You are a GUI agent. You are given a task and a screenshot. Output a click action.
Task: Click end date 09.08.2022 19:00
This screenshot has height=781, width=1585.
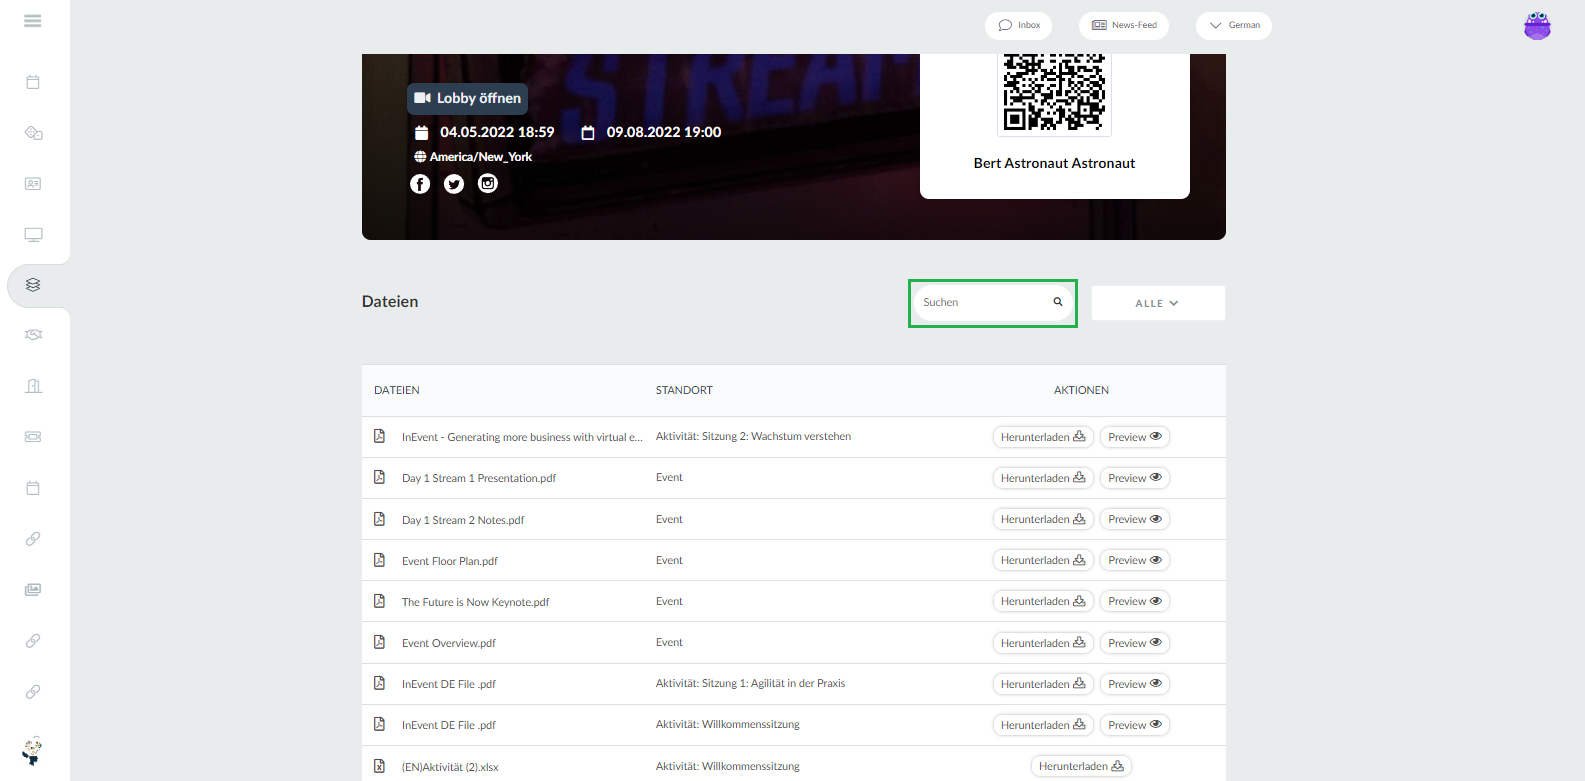pos(664,132)
